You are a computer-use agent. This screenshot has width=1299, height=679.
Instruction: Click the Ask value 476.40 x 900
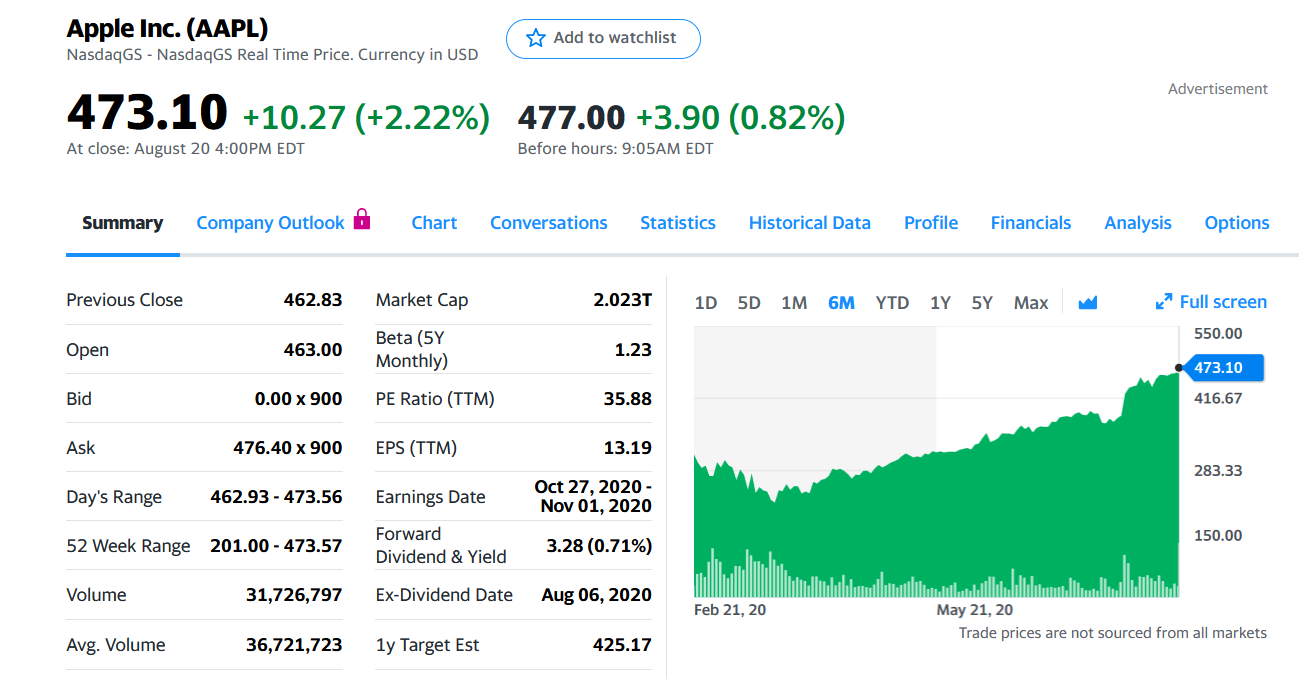click(x=288, y=448)
